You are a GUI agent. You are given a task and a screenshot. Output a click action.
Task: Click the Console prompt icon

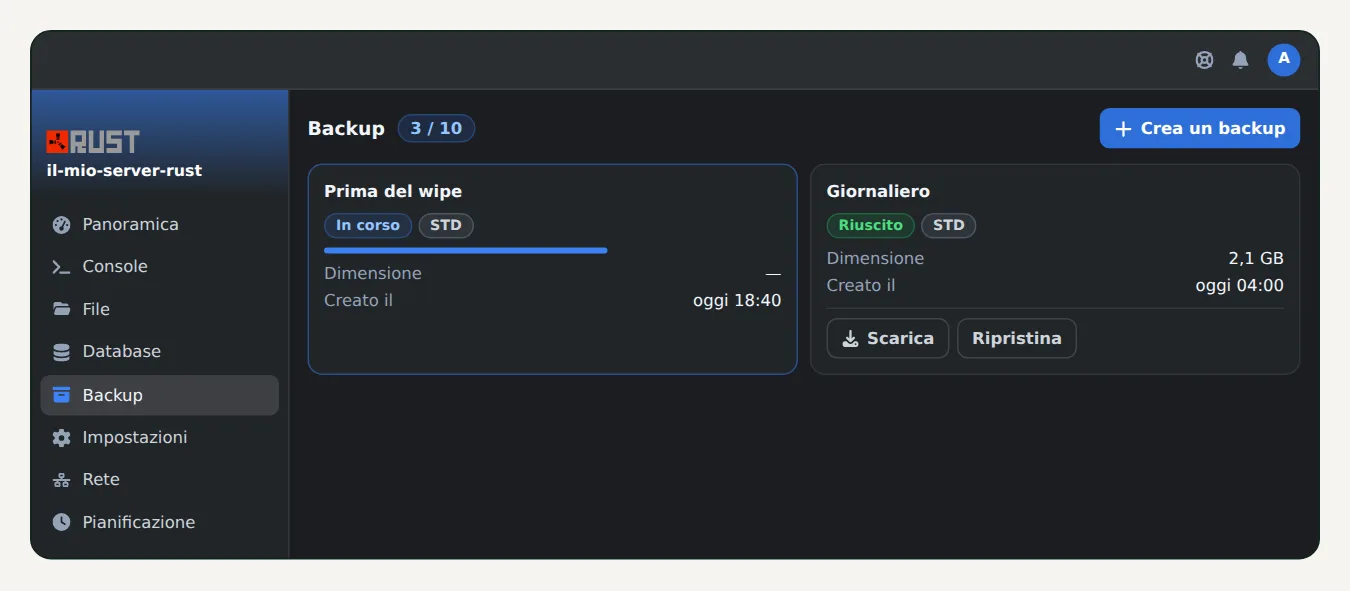(x=62, y=267)
